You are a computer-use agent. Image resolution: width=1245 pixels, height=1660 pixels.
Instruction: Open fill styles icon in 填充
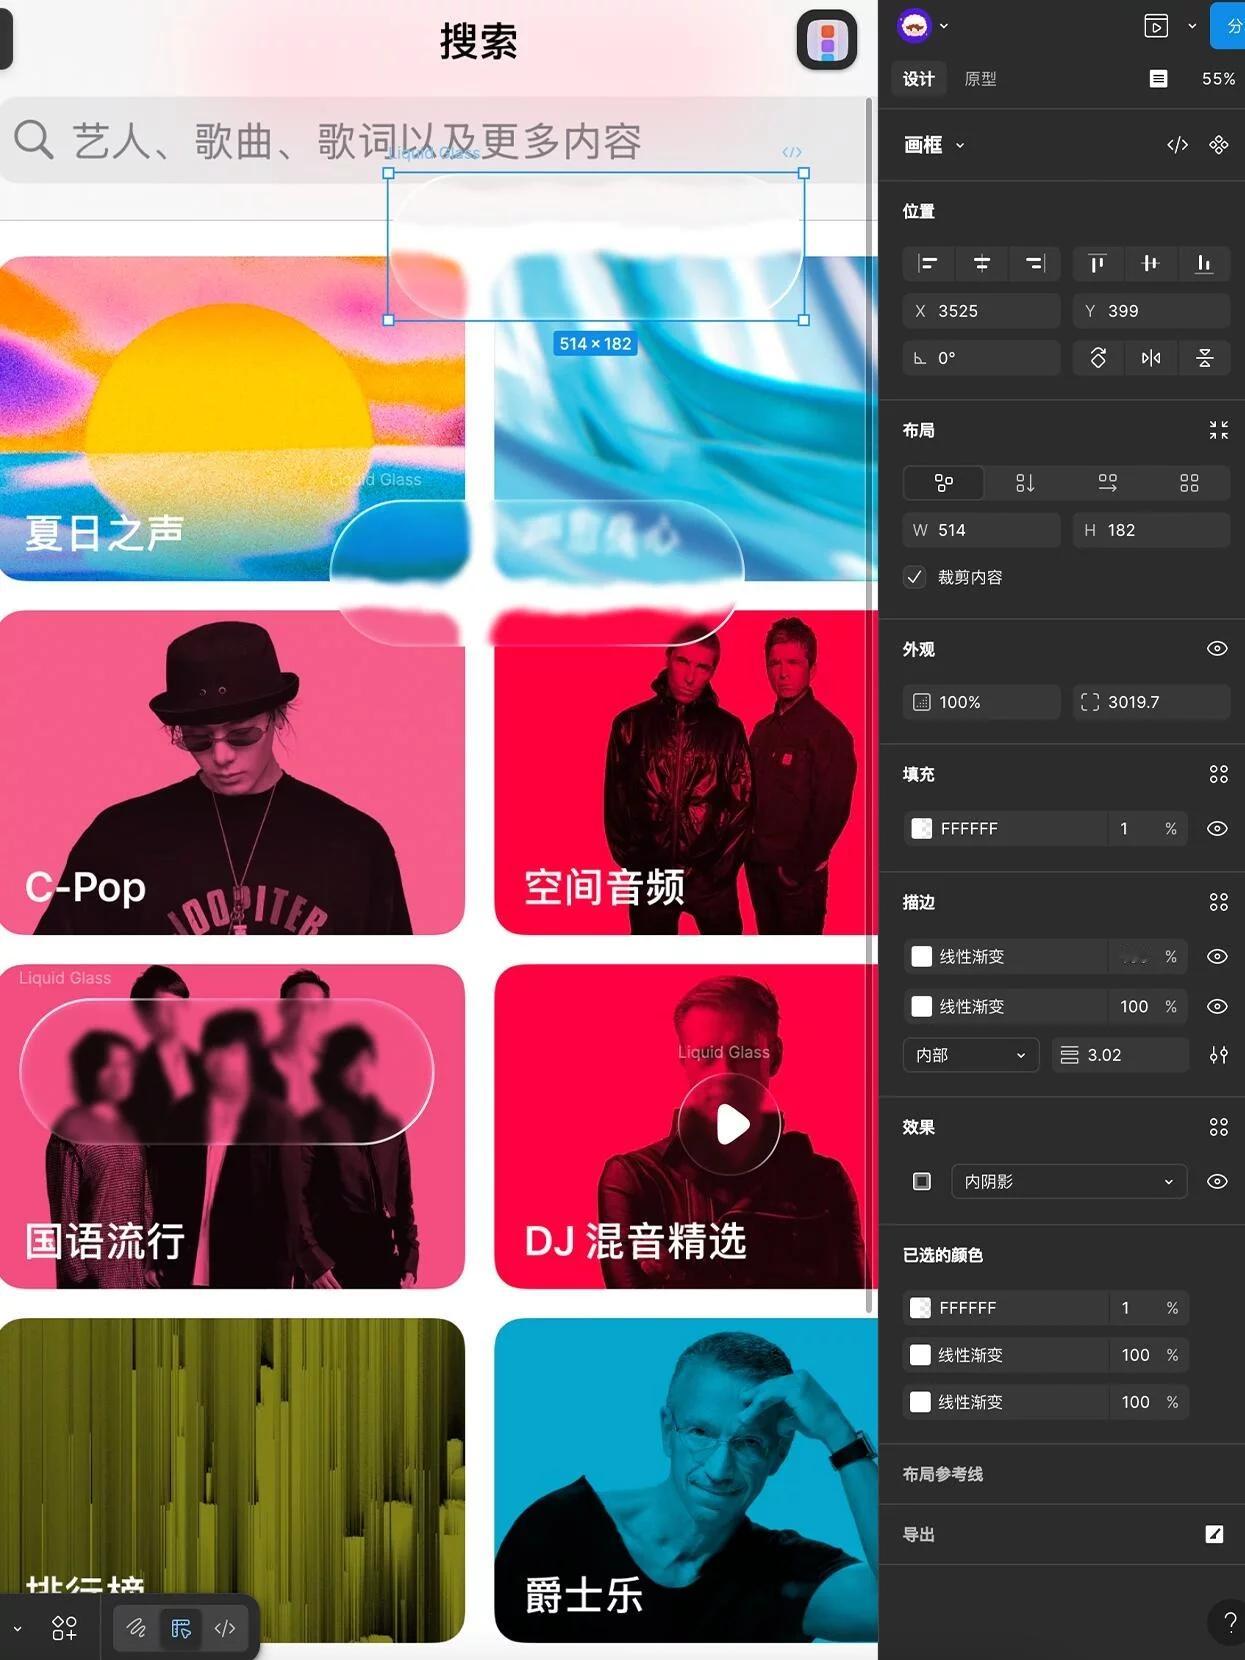(1218, 774)
